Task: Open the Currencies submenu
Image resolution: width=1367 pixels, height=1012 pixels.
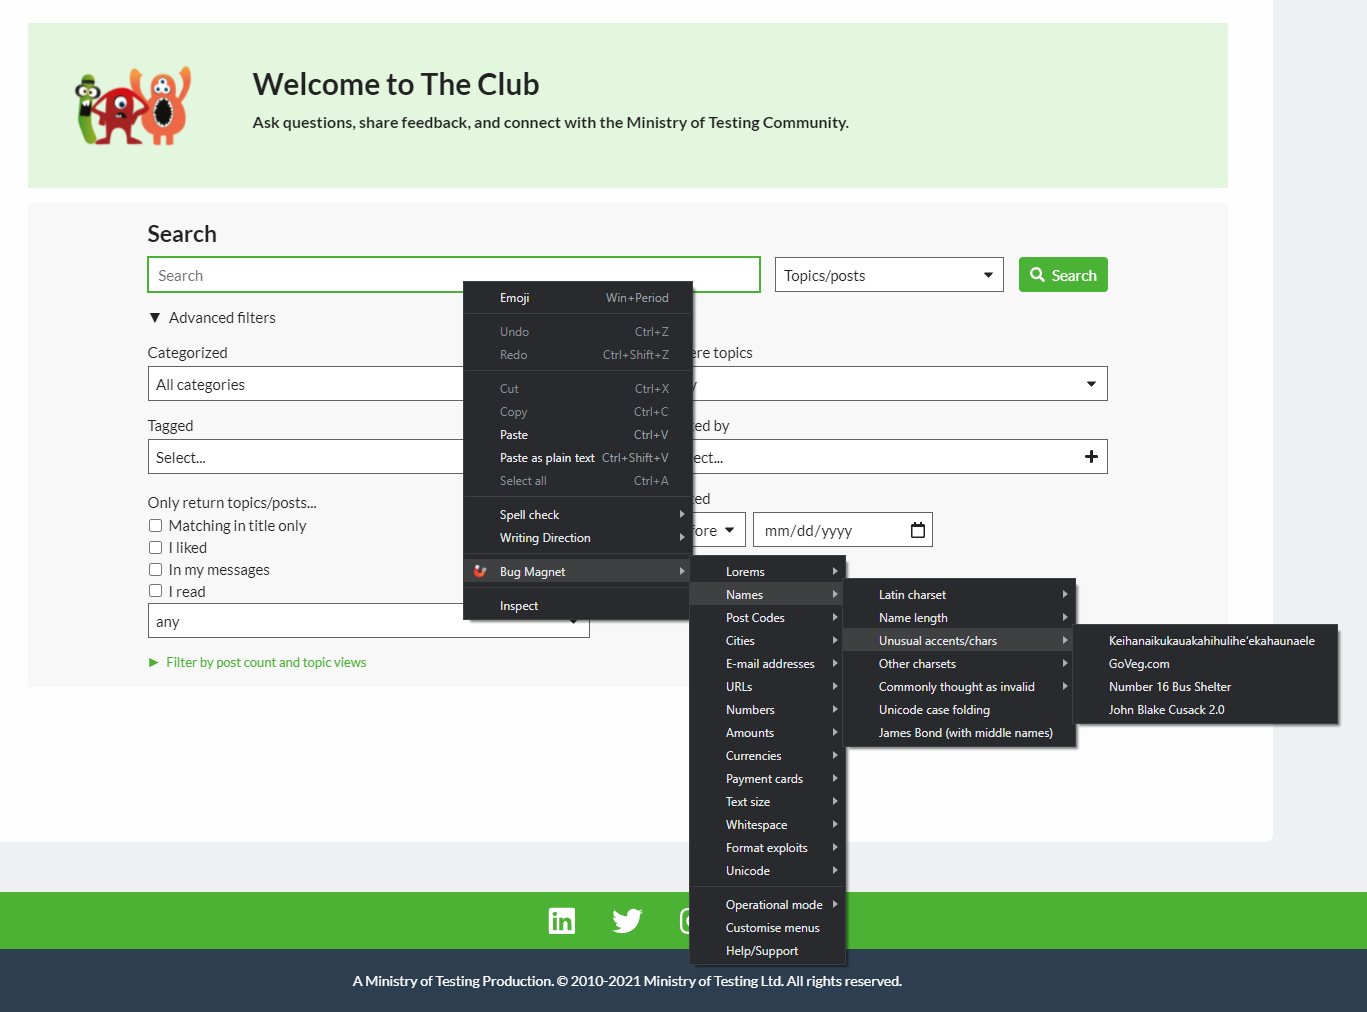Action: [768, 756]
